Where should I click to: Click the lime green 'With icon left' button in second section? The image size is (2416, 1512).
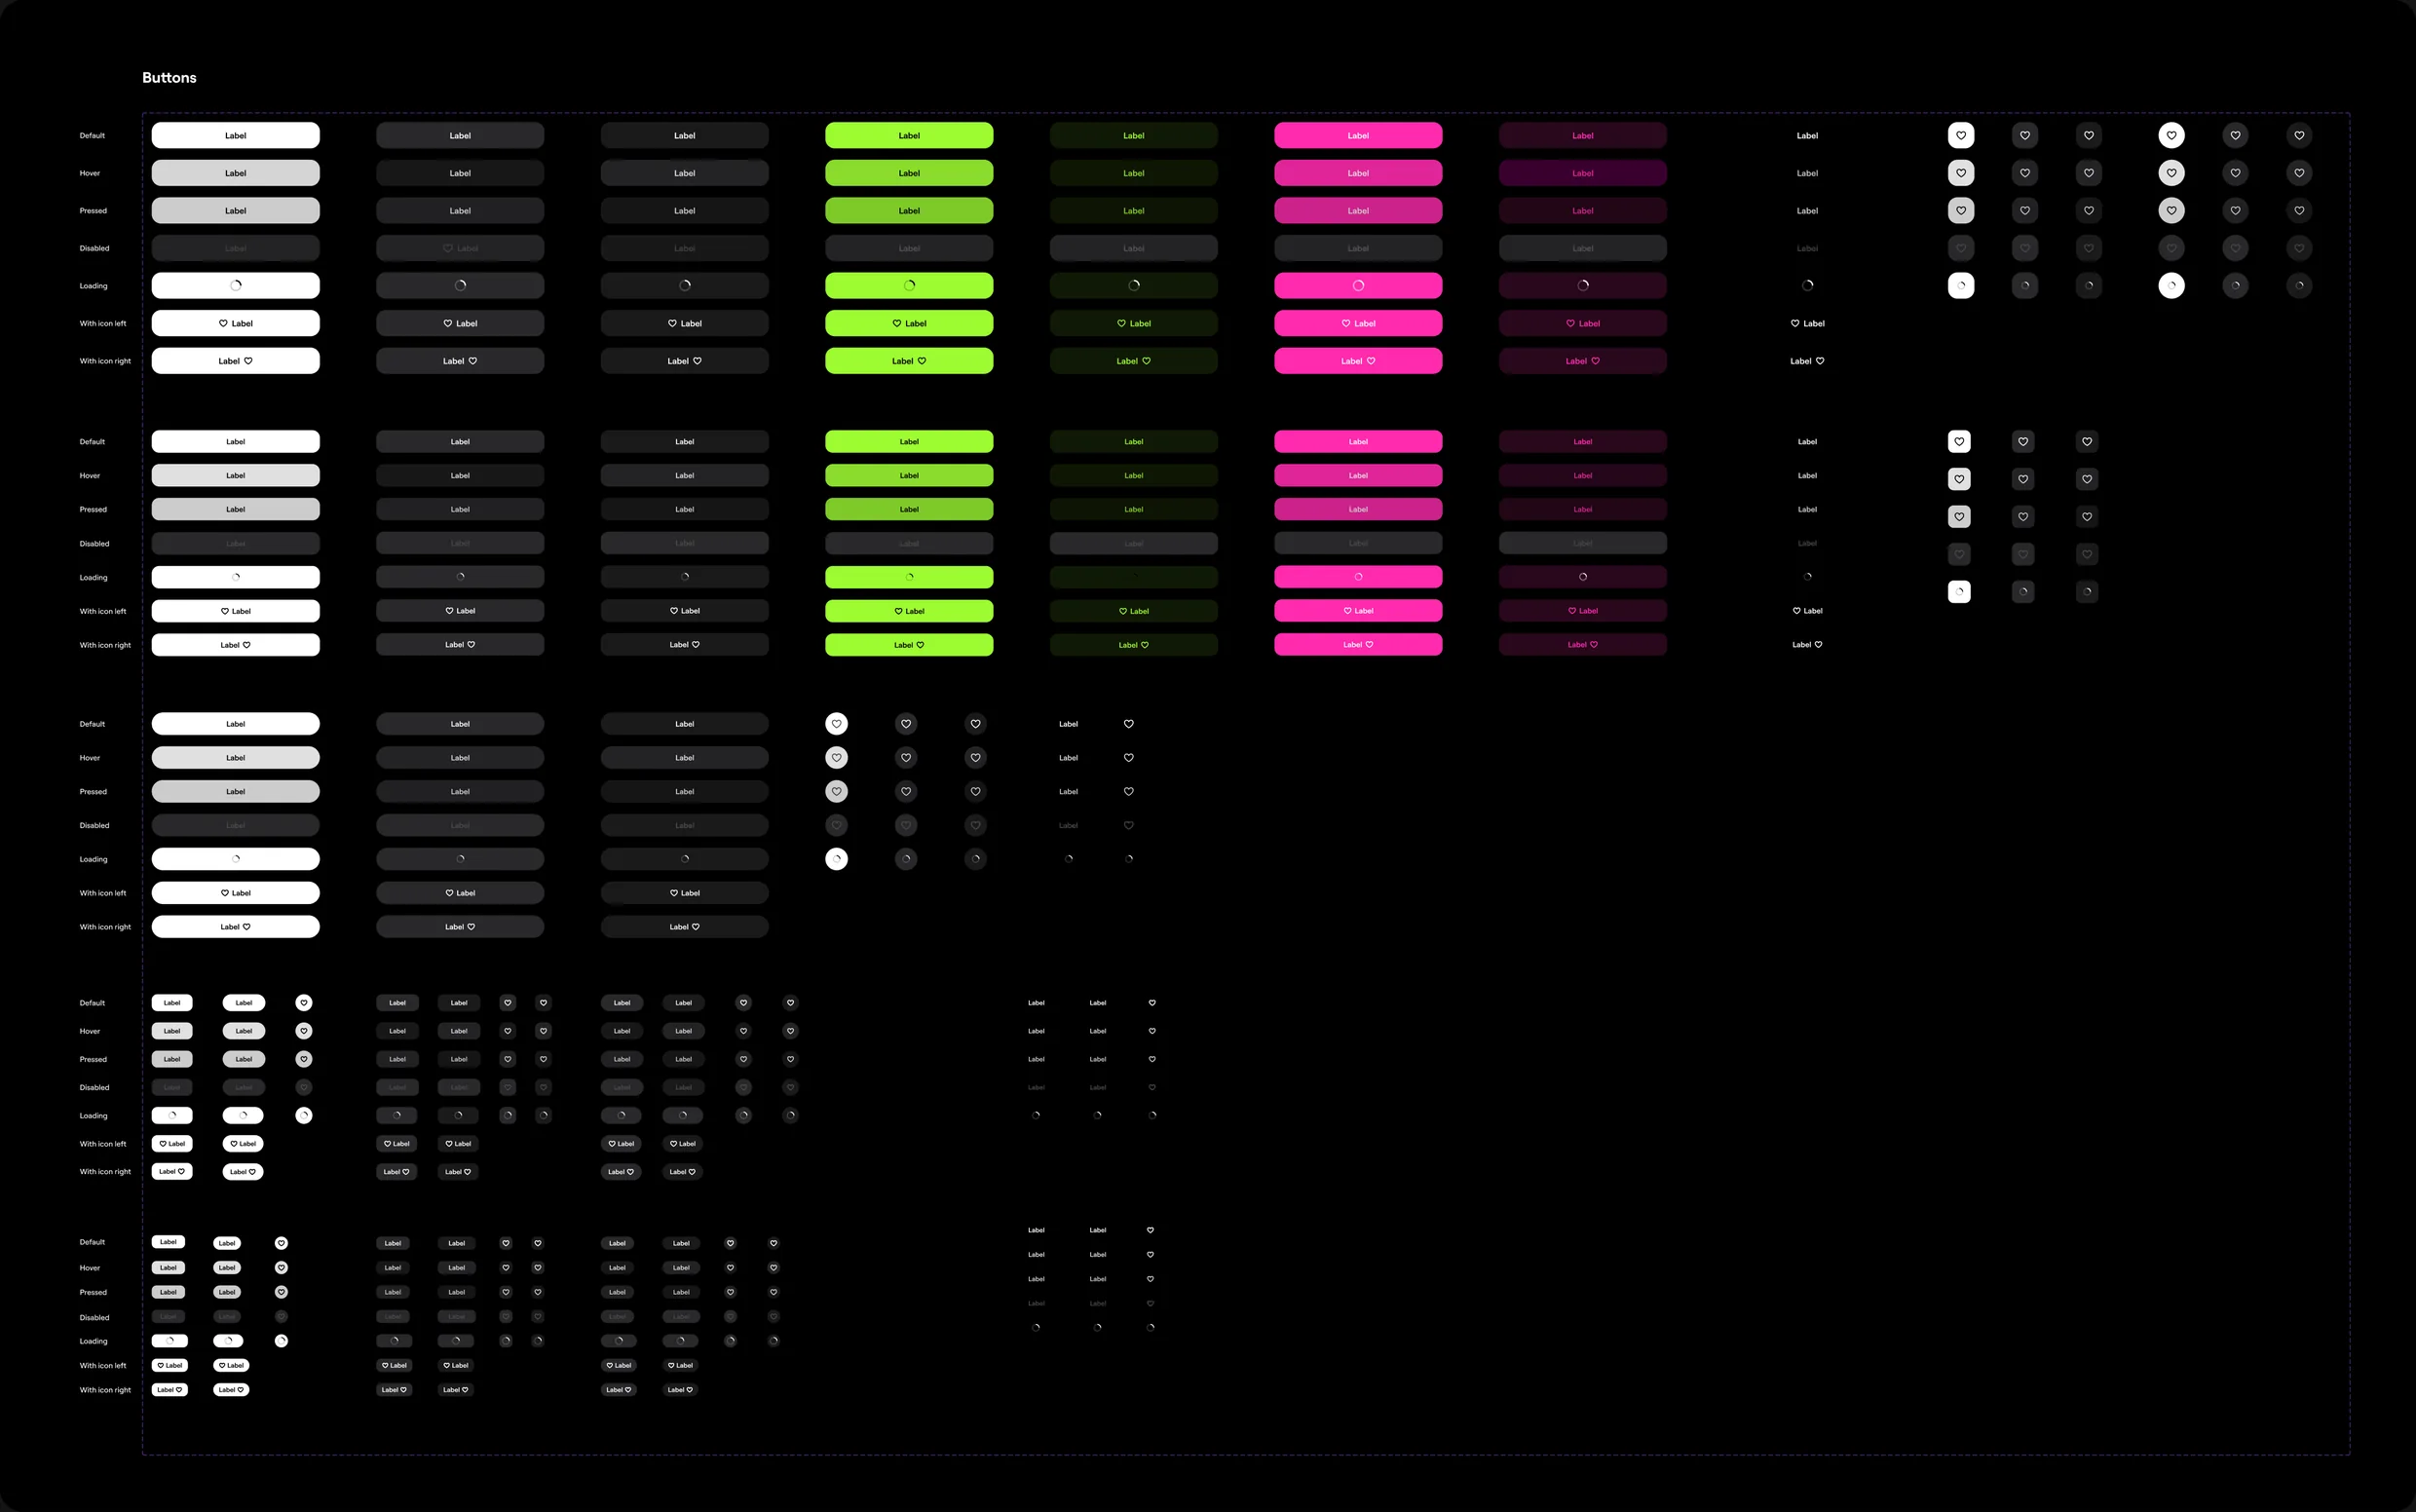click(x=909, y=611)
